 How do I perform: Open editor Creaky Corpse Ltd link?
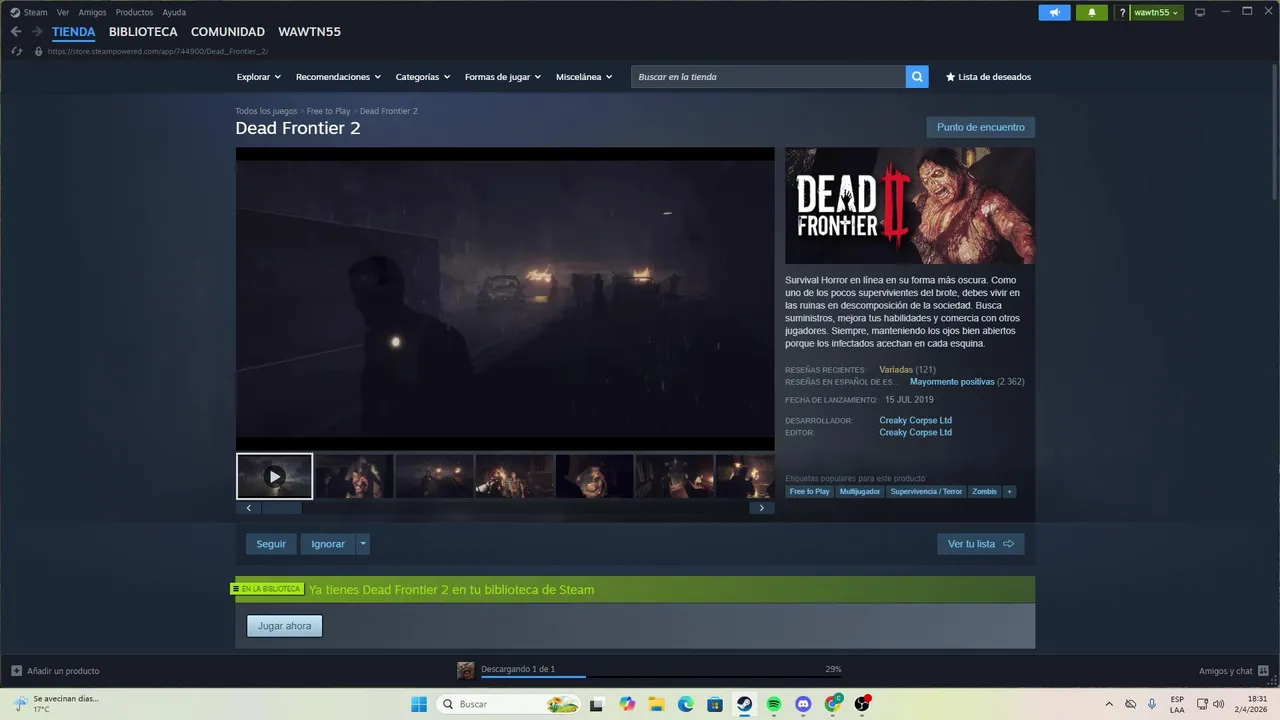[x=915, y=433]
